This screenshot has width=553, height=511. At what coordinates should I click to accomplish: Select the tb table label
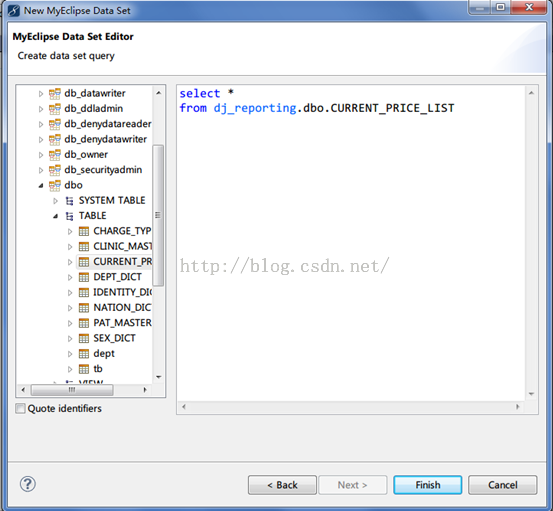click(x=98, y=369)
